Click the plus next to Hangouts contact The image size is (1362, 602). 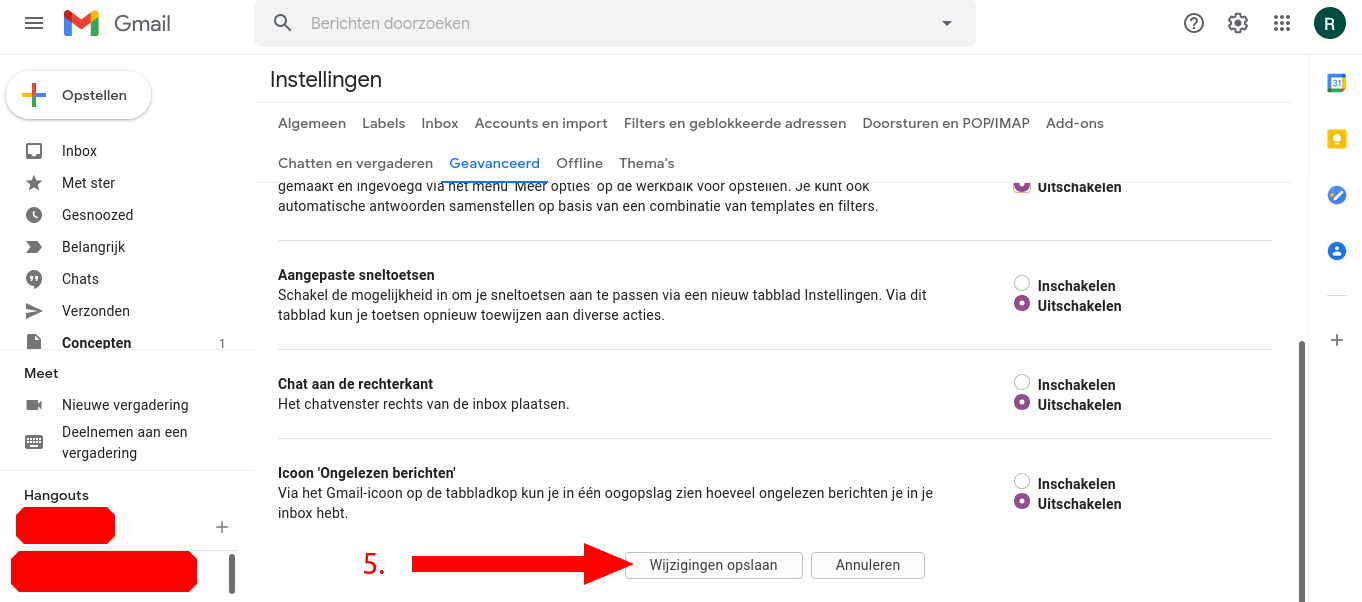(222, 527)
